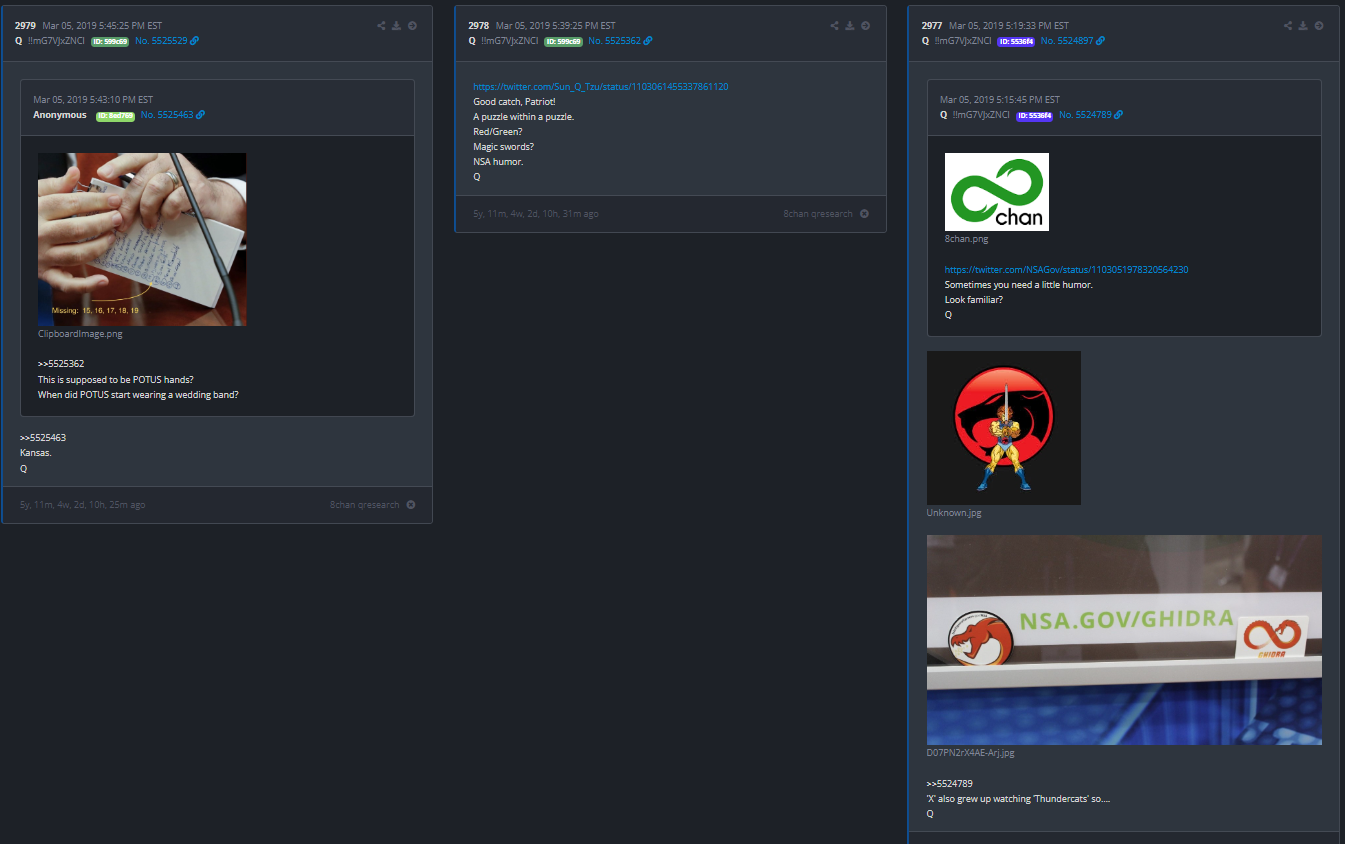Open the NSAGov twitter status link
The image size is (1345, 844).
(1066, 270)
